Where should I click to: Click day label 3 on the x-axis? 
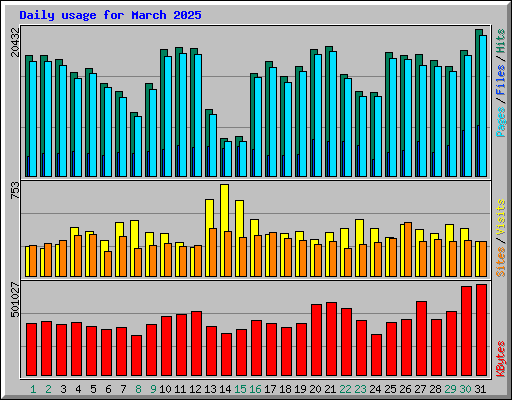(63, 389)
